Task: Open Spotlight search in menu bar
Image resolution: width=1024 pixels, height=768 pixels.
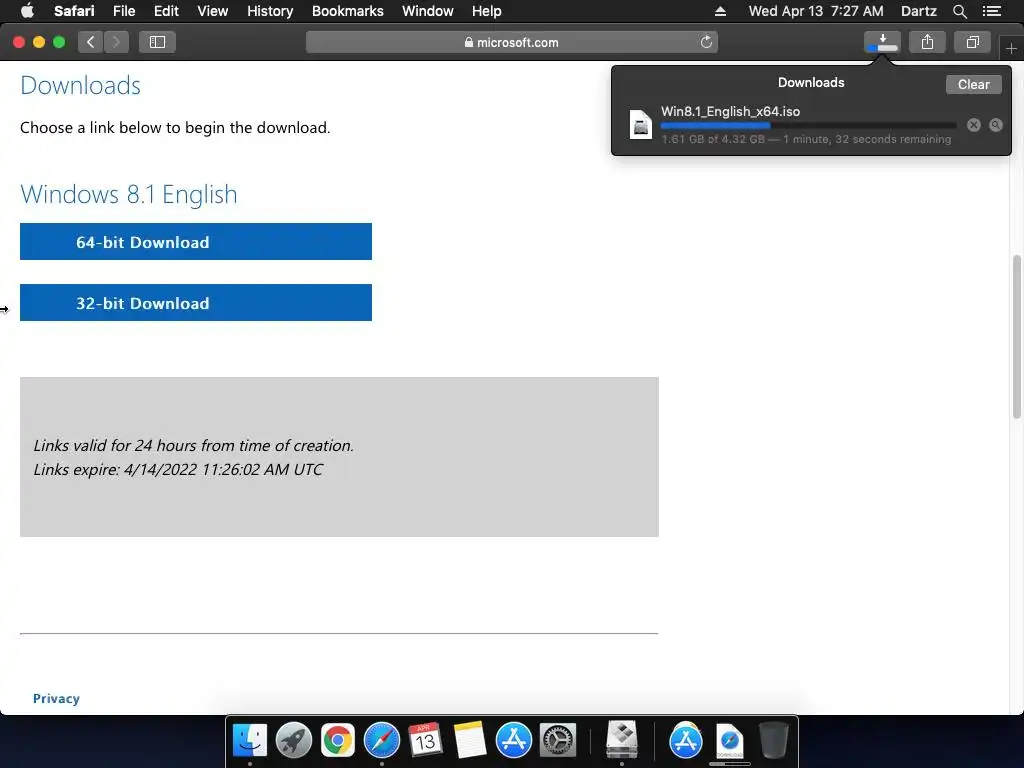Action: (x=959, y=11)
